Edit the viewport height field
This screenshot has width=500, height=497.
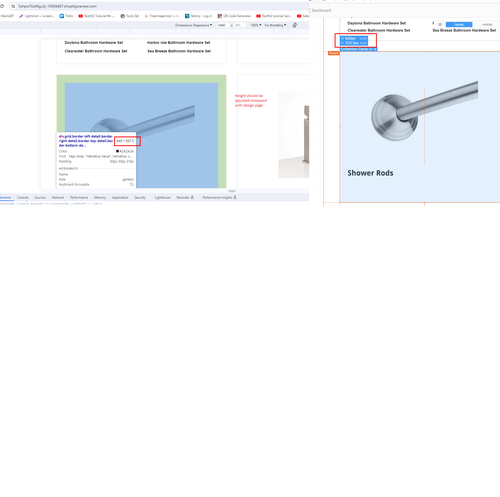tap(240, 25)
